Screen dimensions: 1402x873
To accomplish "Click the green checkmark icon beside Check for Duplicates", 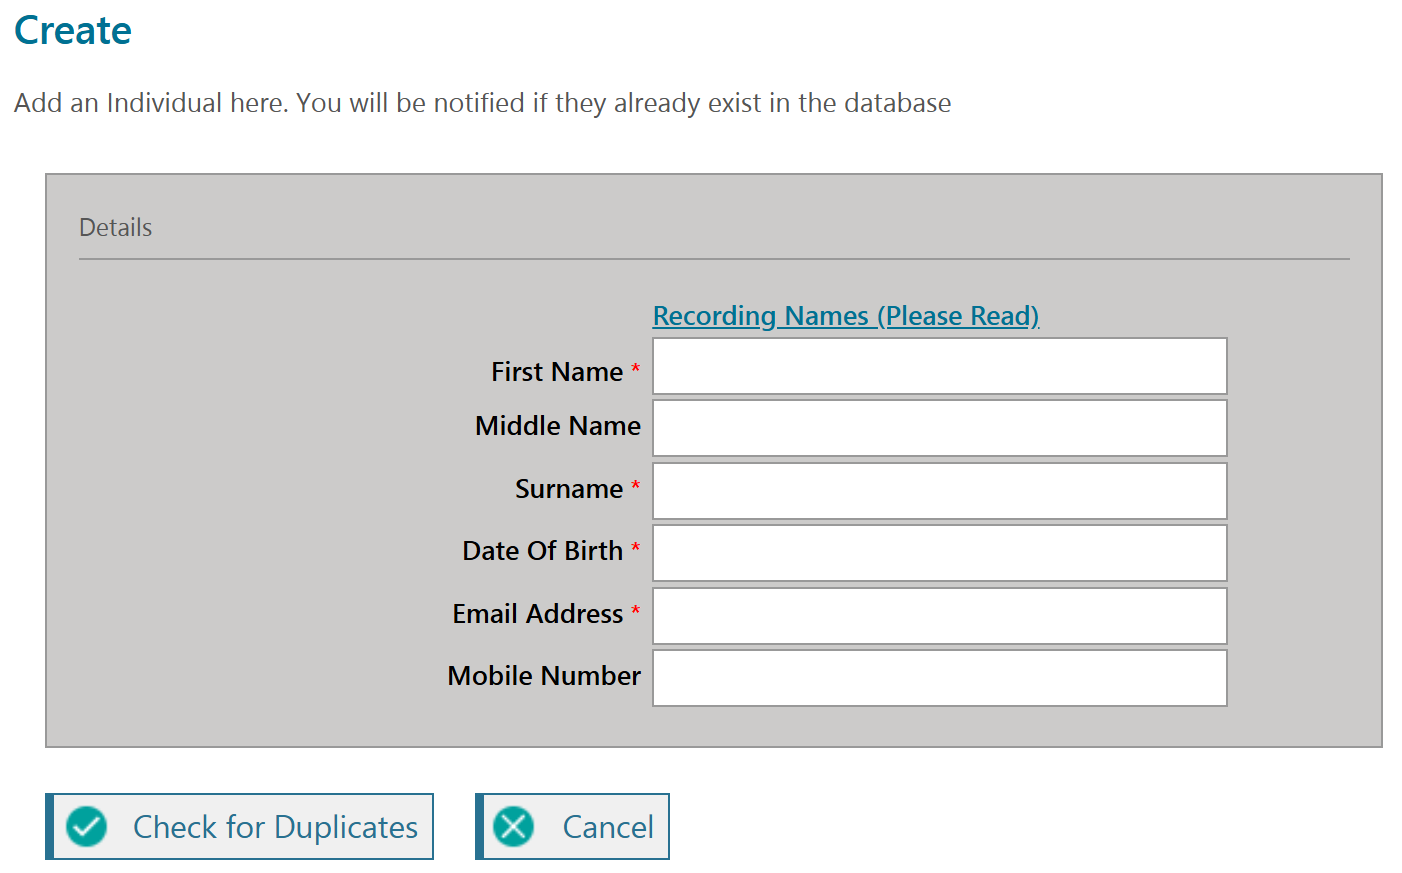I will [87, 827].
